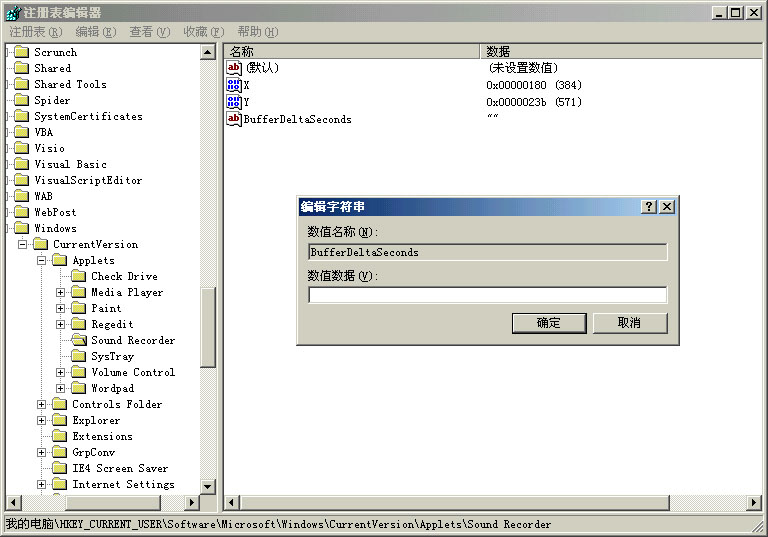
Task: Click the Spider folder icon
Action: tap(22, 100)
